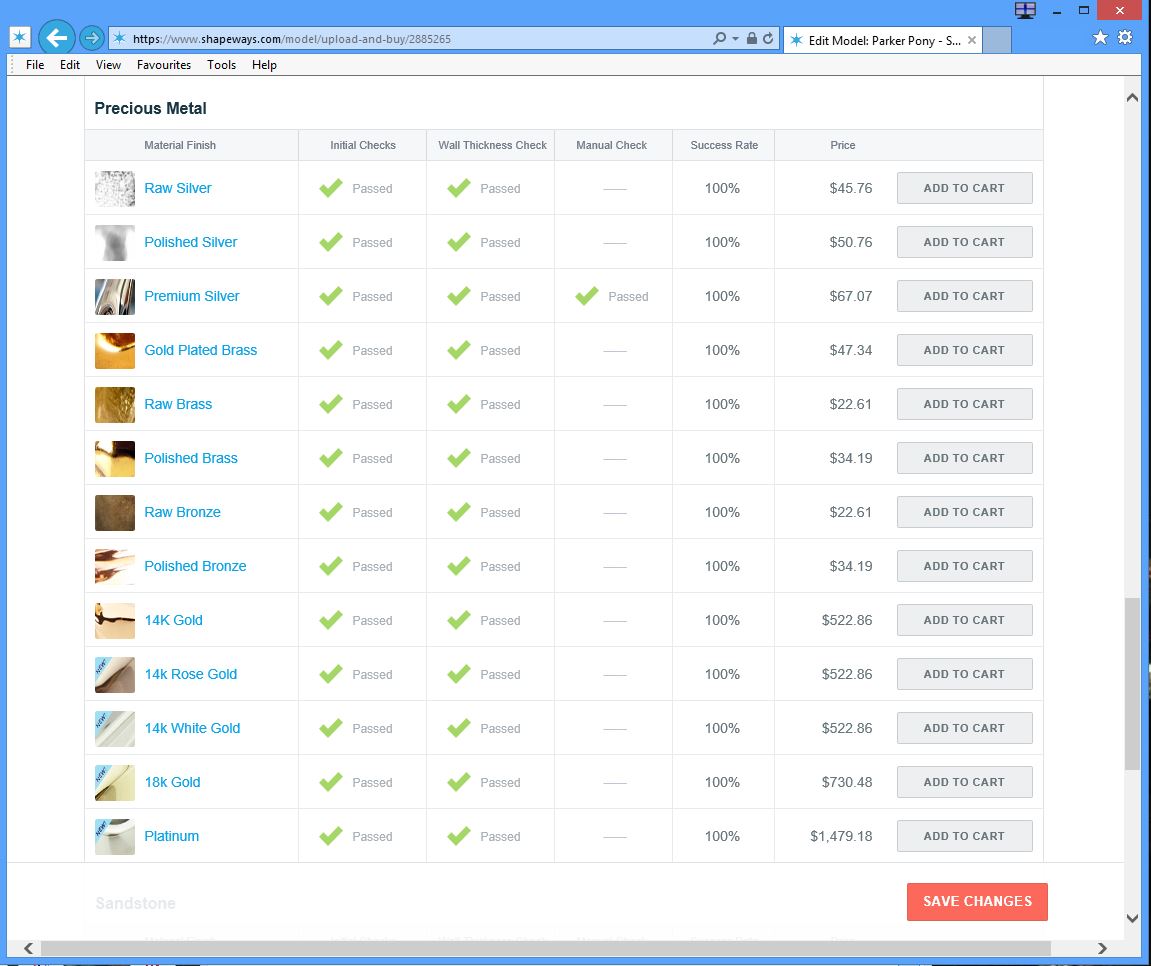Open the Gold Plated Brass link
This screenshot has height=966, width=1151.
(200, 350)
